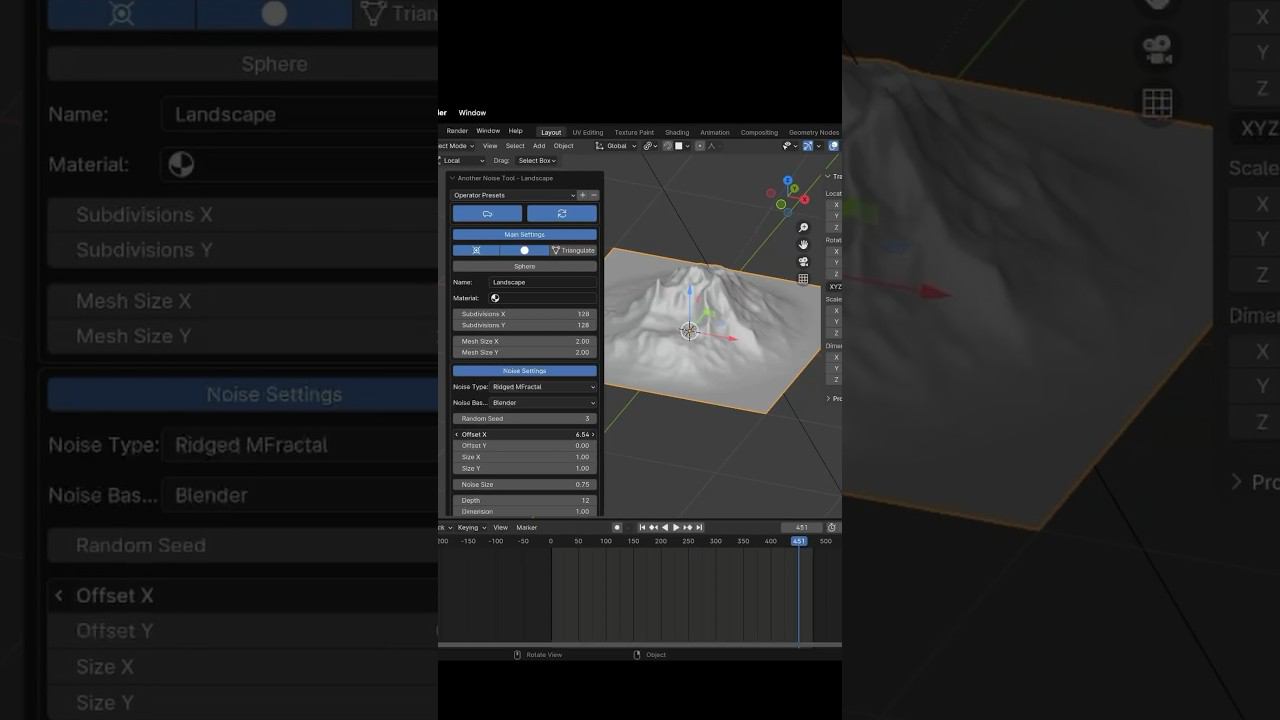The image size is (1280, 720).
Task: Click the refresh arrows button under Operator Presets
Action: (562, 213)
